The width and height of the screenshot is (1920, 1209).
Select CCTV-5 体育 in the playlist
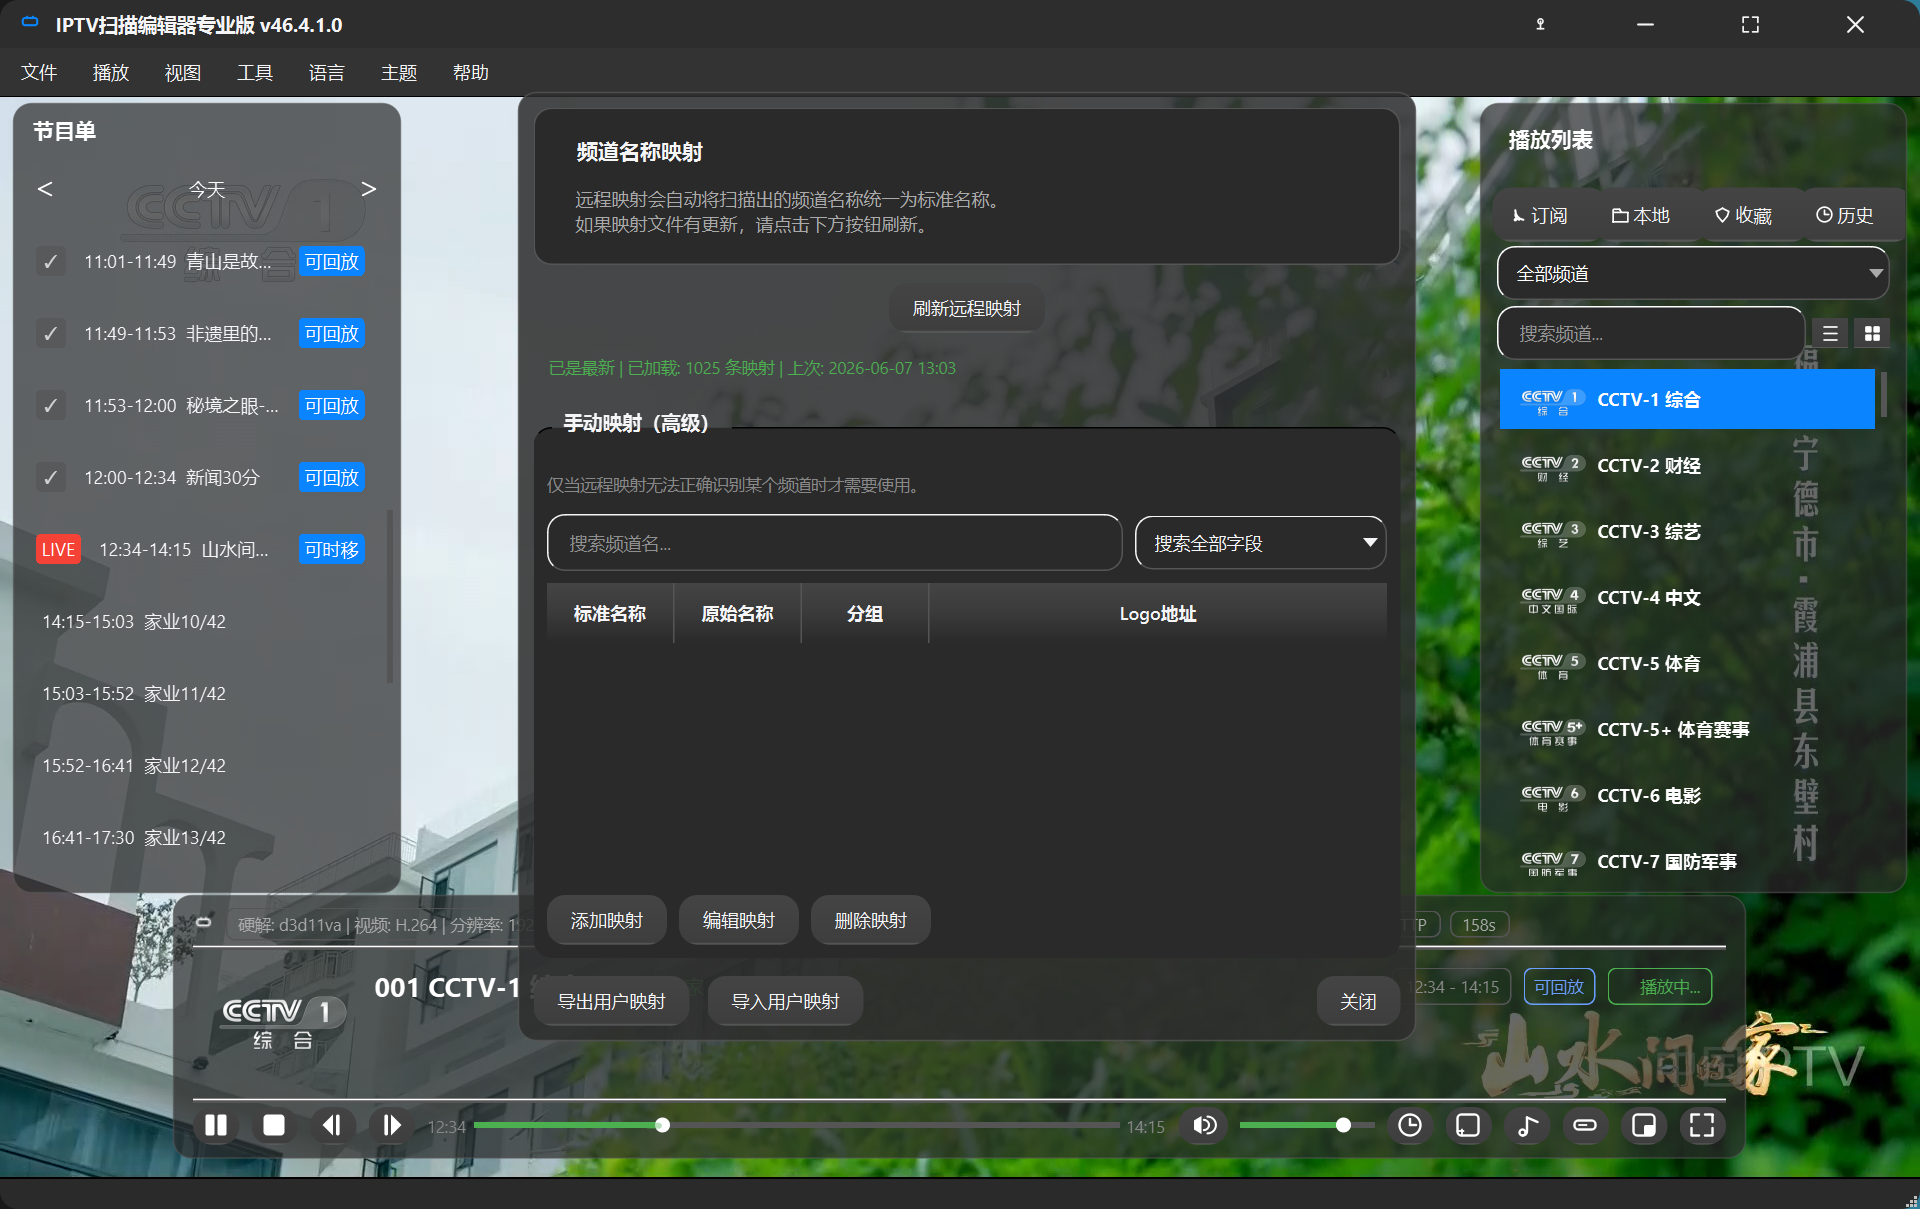click(1687, 663)
